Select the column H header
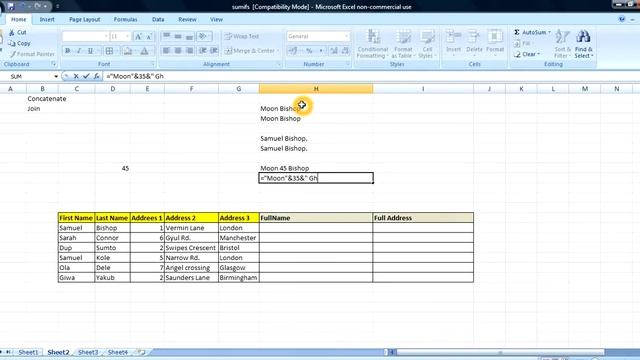This screenshot has width=640, height=360. click(x=316, y=89)
